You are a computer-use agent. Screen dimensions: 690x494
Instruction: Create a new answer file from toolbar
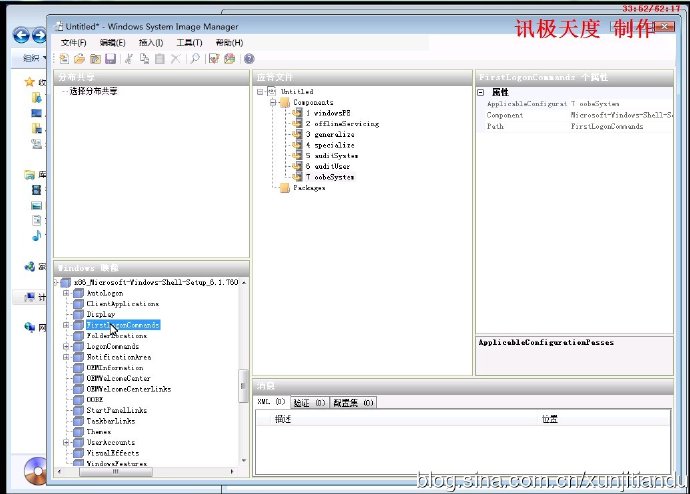[64, 59]
